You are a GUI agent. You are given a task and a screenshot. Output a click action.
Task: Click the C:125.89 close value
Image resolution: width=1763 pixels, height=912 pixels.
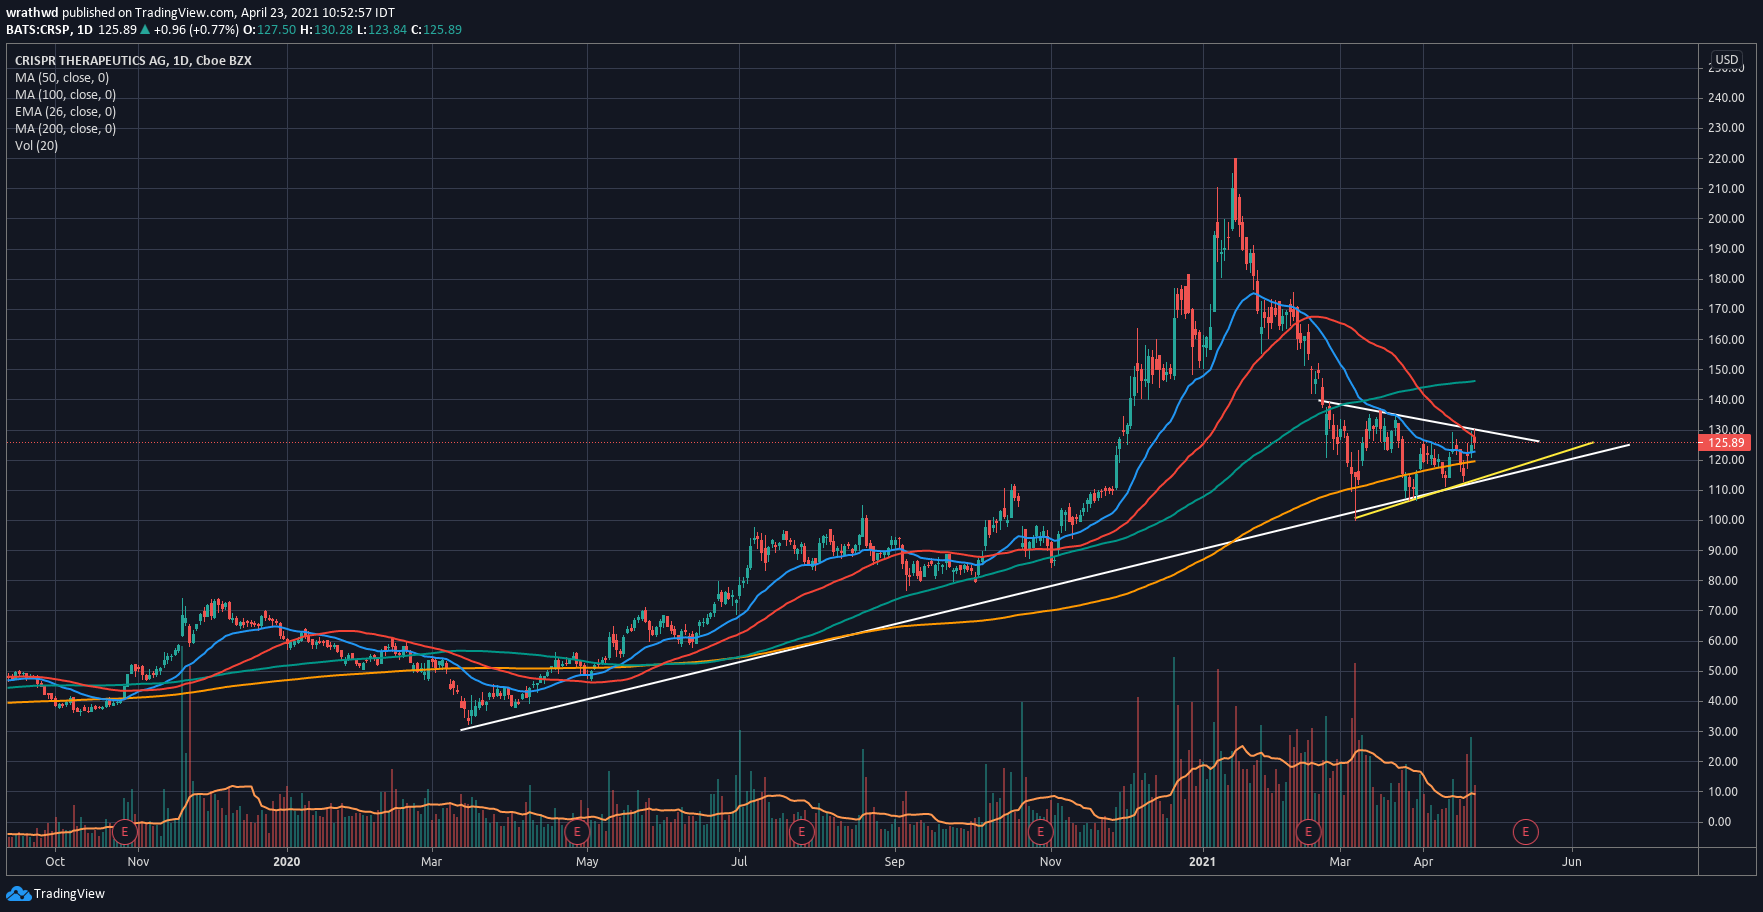coord(437,30)
